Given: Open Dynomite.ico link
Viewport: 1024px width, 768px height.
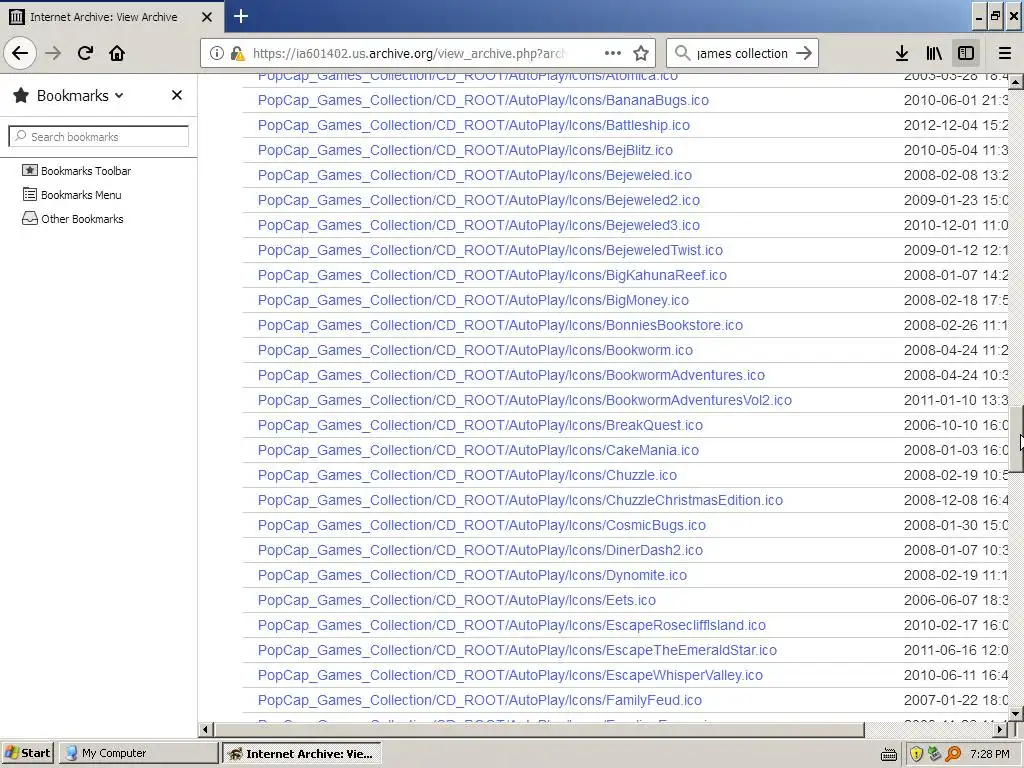Looking at the screenshot, I should click(472, 575).
